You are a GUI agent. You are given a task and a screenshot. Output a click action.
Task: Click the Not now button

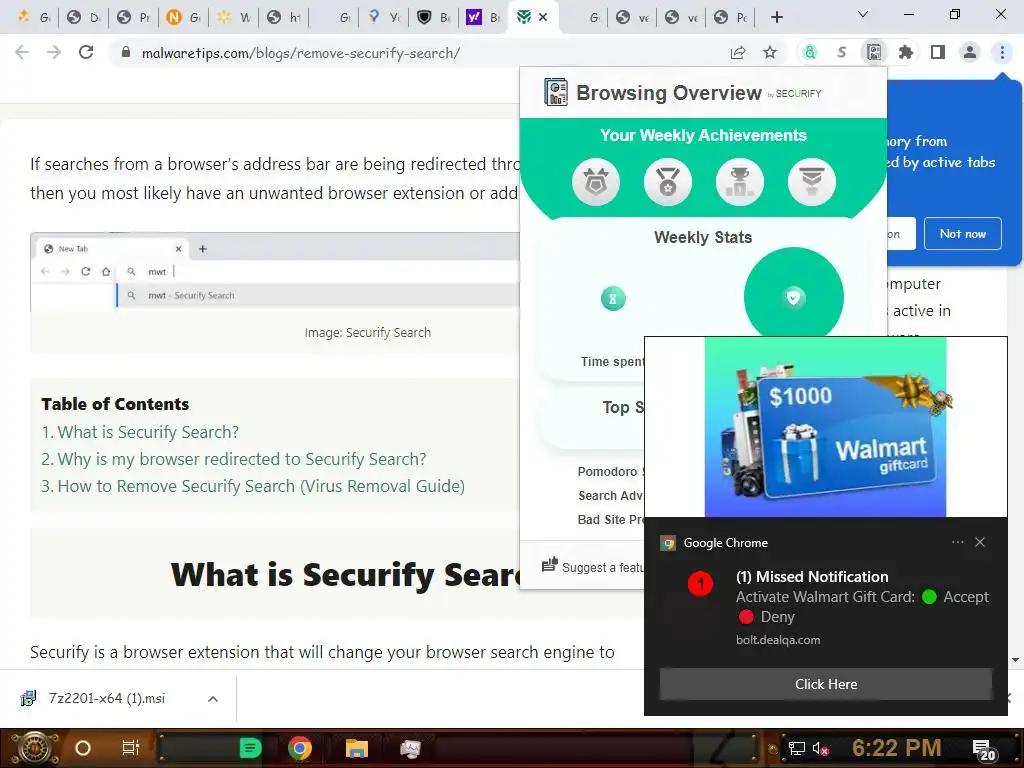(963, 234)
